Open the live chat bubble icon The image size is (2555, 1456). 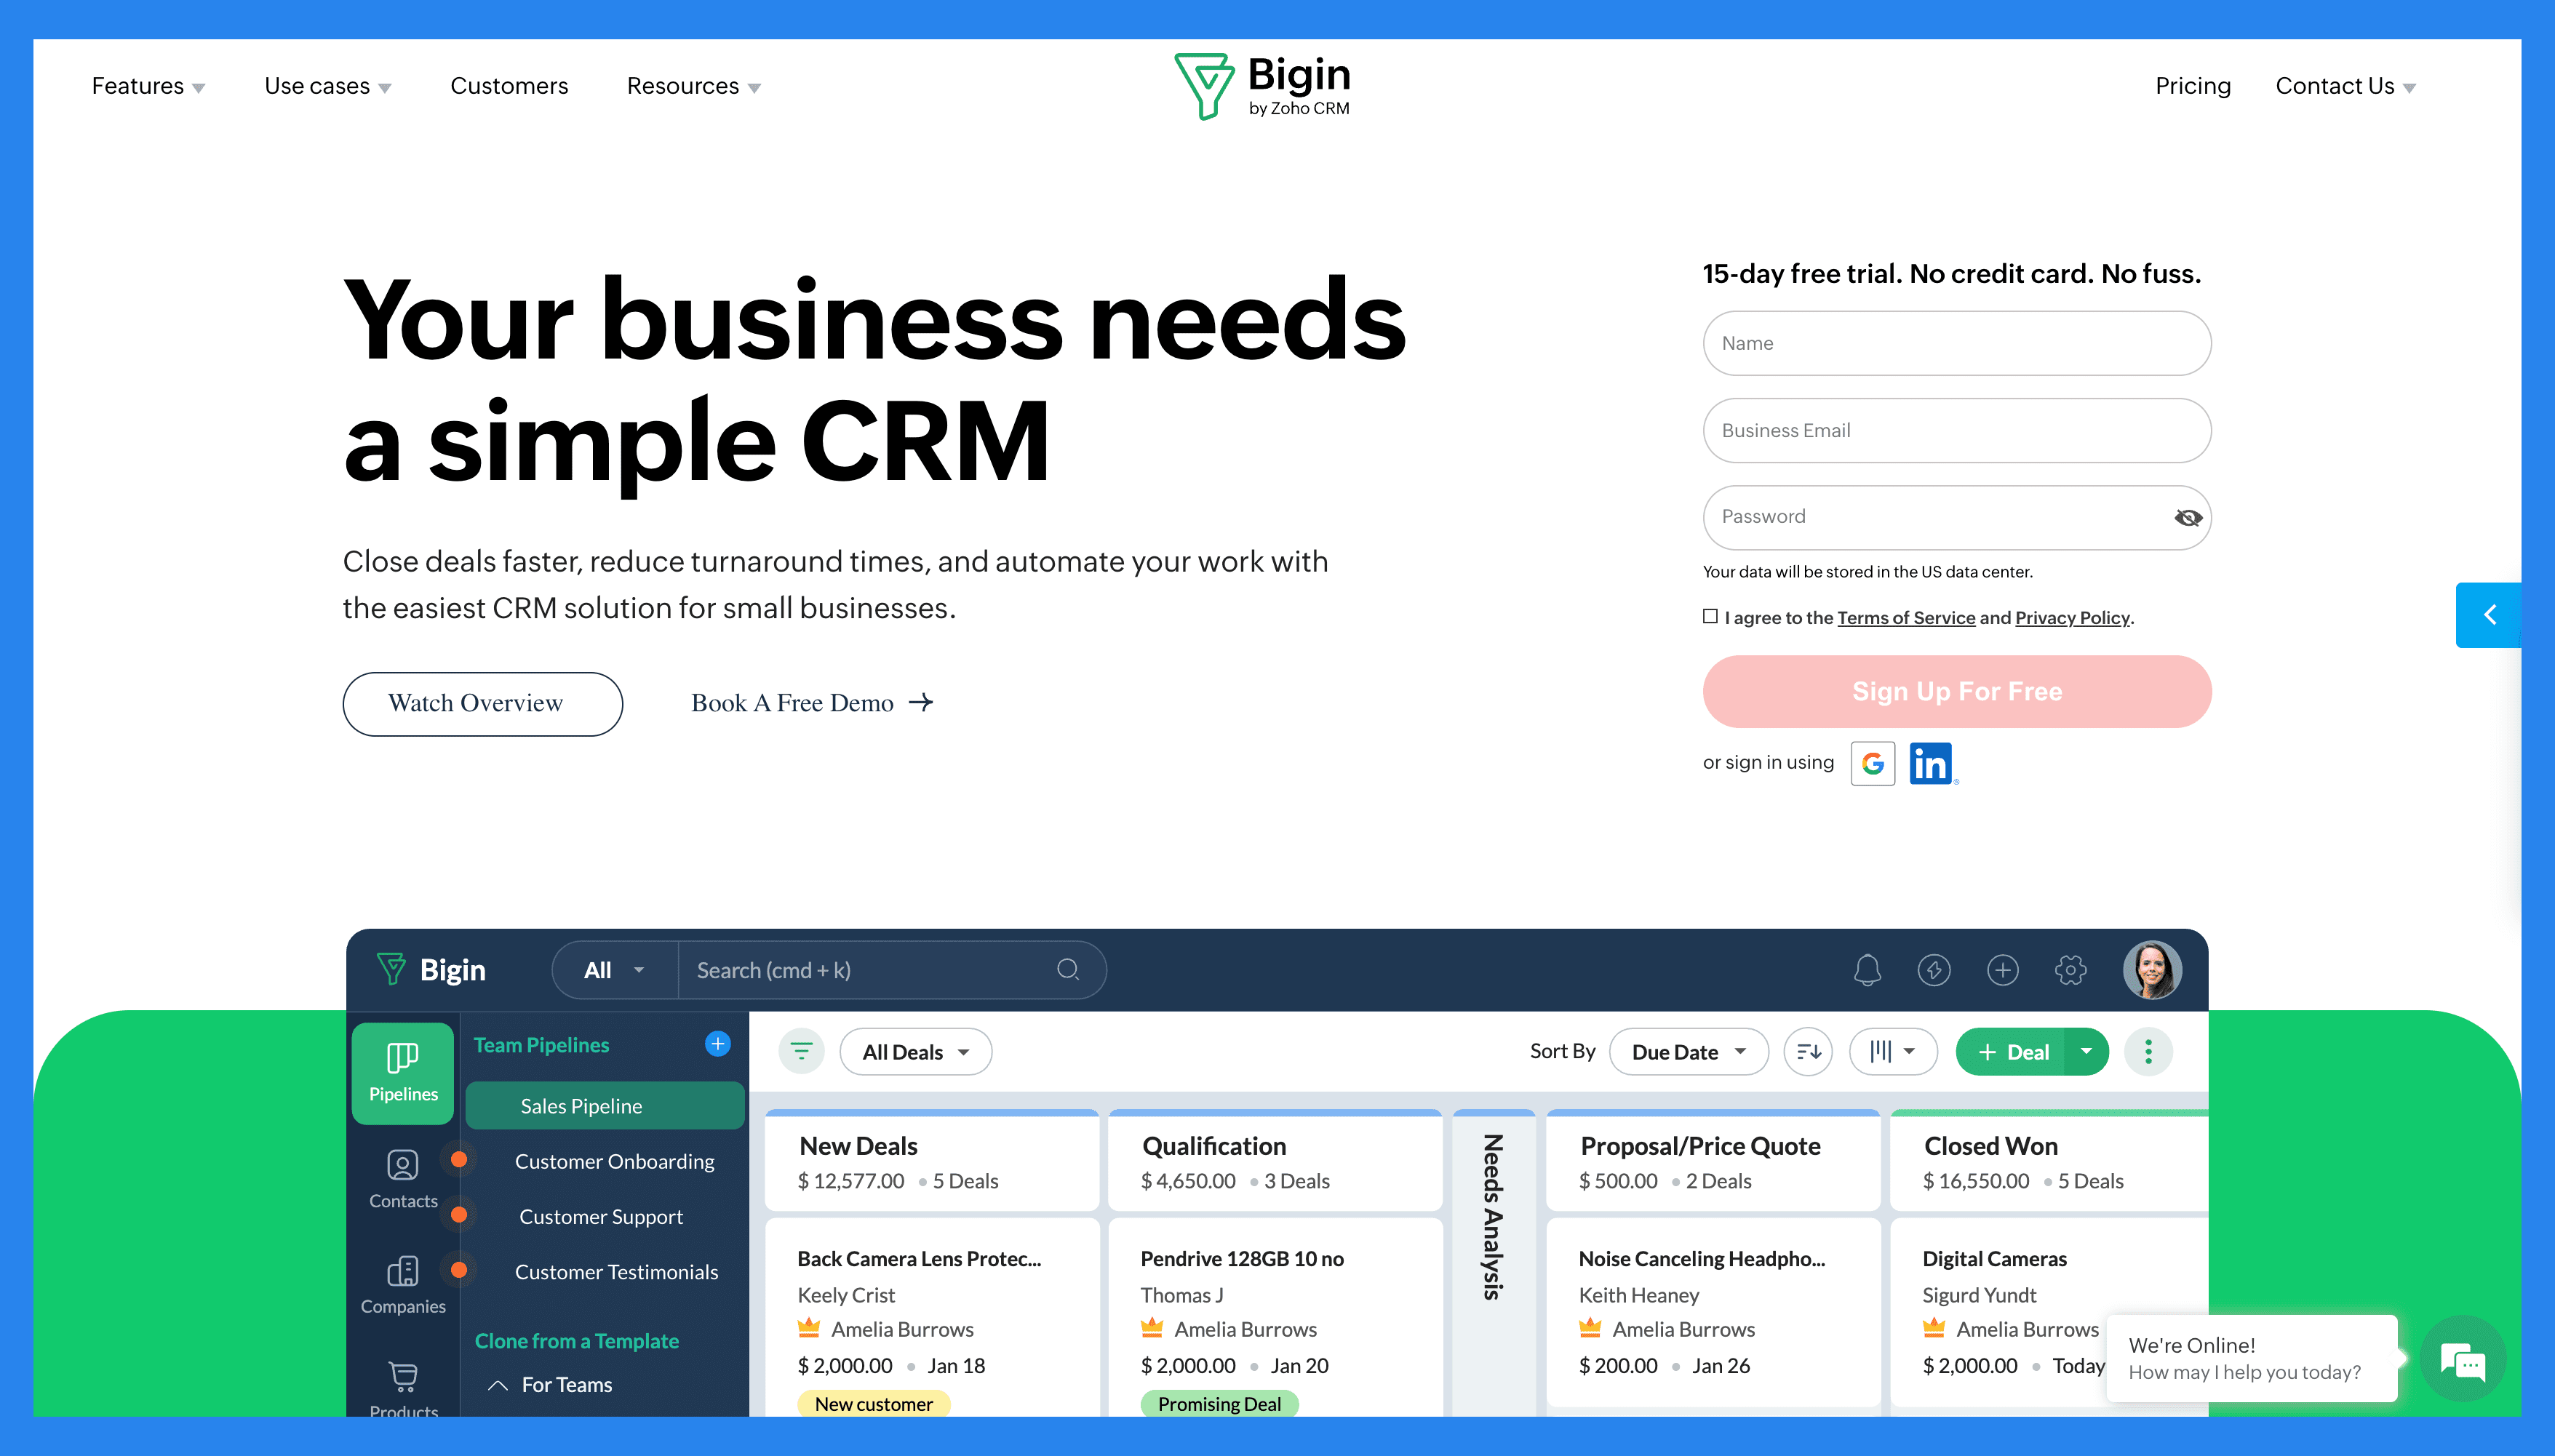[x=2462, y=1360]
